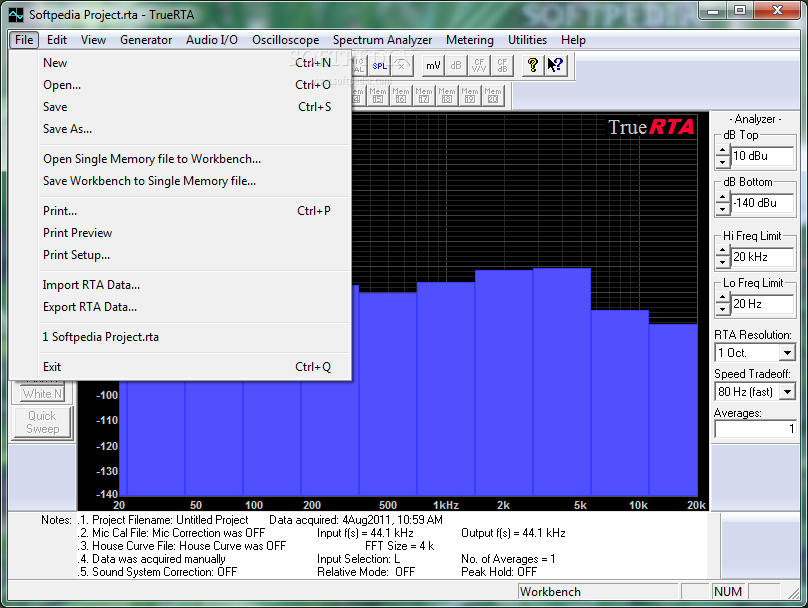Click the mV units toolbar button
This screenshot has height=608, width=808.
pos(433,65)
